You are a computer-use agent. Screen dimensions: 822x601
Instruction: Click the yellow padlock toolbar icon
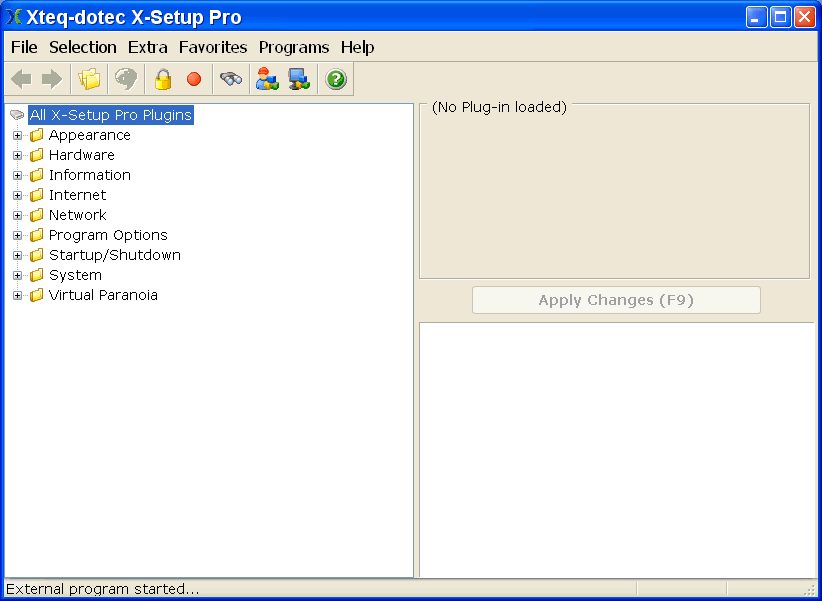point(163,79)
